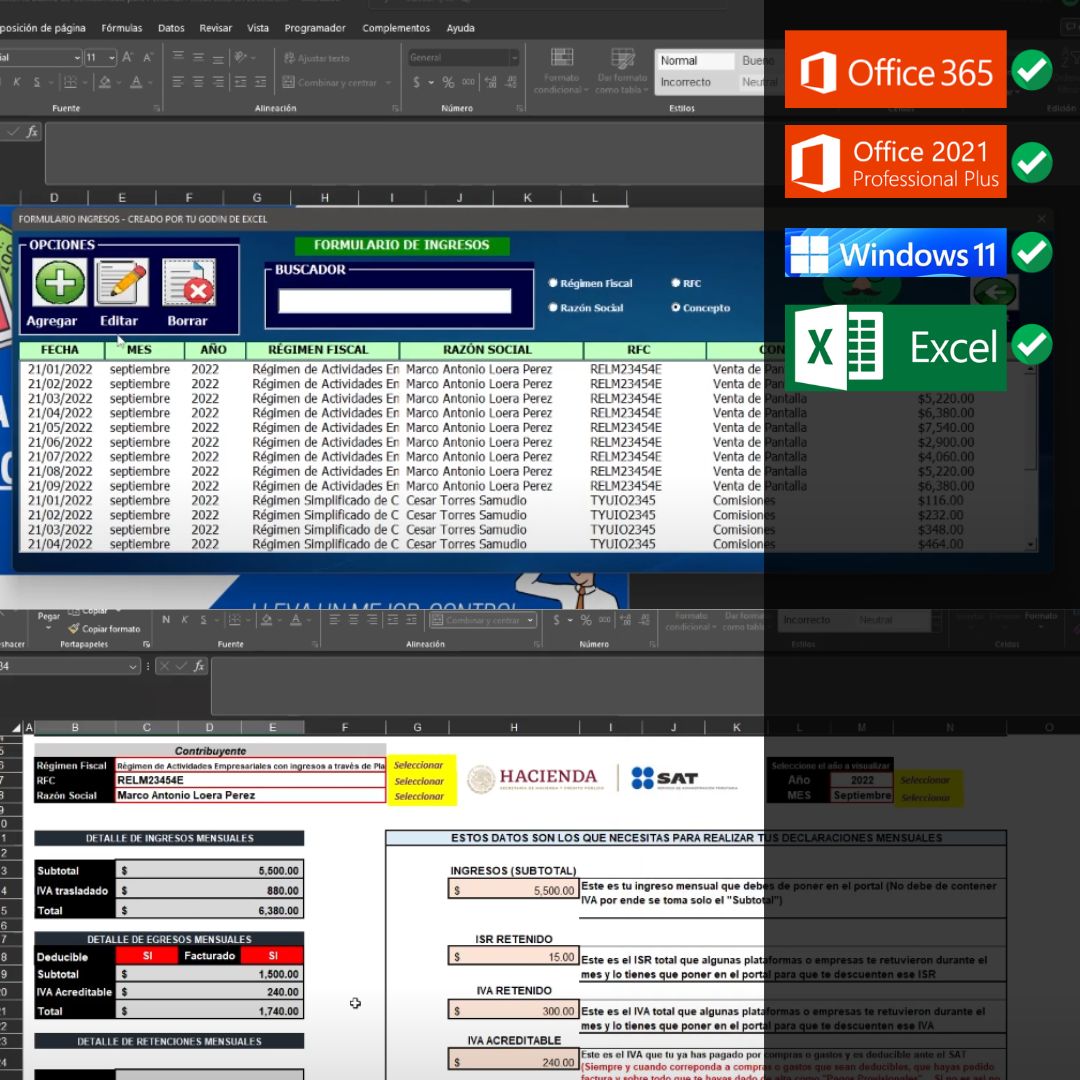Open the Vista ribbon tab
The width and height of the screenshot is (1080, 1080).
click(258, 28)
